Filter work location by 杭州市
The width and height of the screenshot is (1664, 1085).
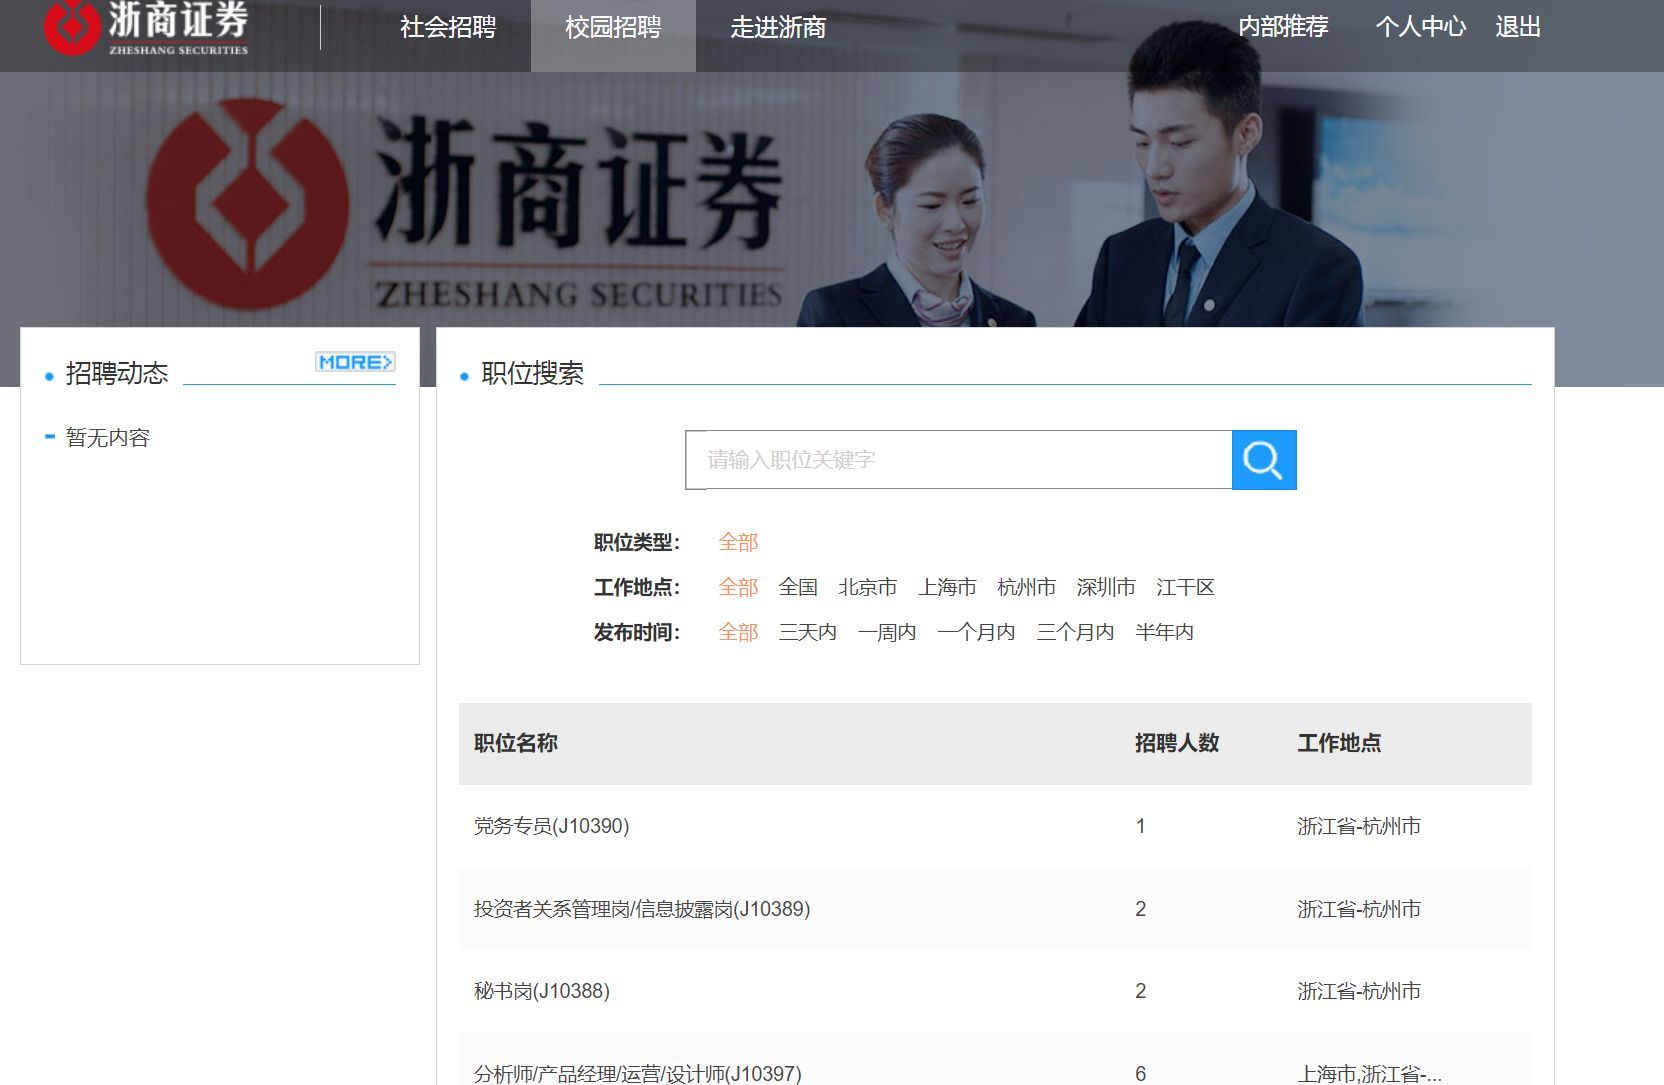pos(1027,587)
